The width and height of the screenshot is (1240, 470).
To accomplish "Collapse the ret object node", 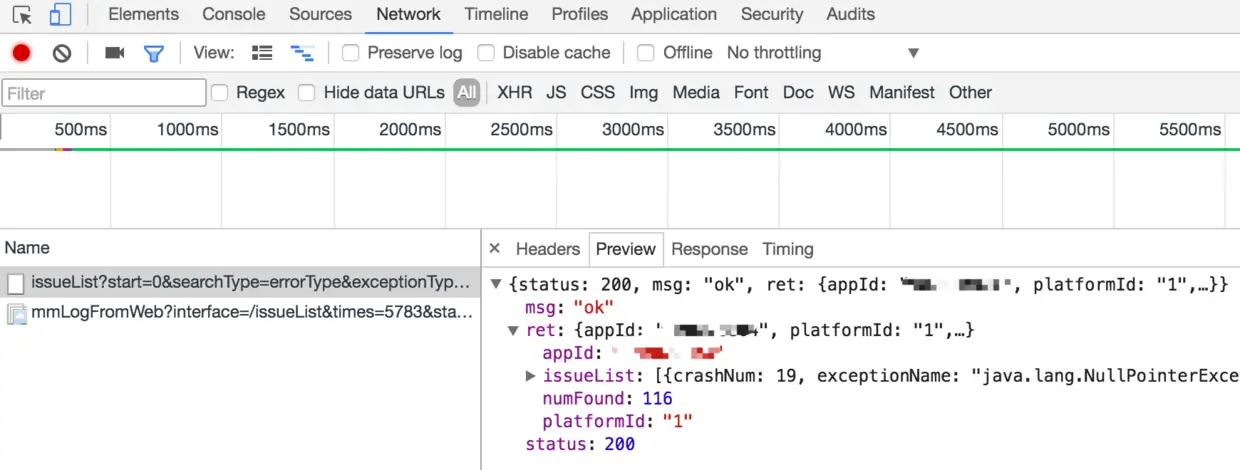I will click(x=514, y=330).
